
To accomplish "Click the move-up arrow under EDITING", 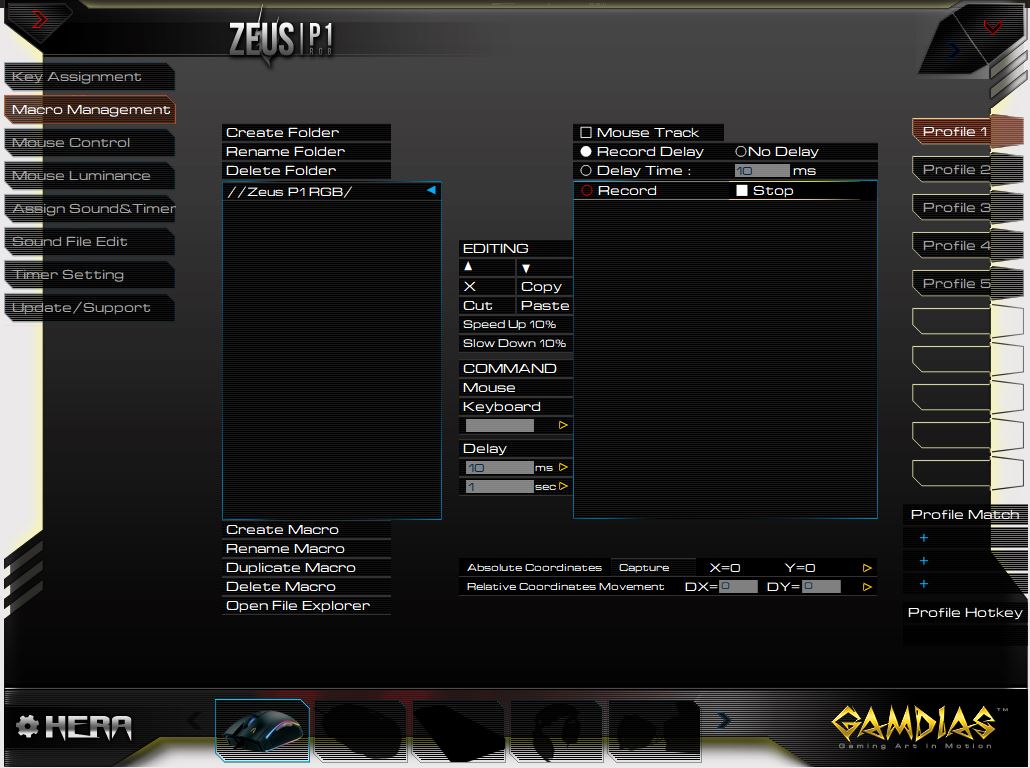I will click(x=469, y=267).
